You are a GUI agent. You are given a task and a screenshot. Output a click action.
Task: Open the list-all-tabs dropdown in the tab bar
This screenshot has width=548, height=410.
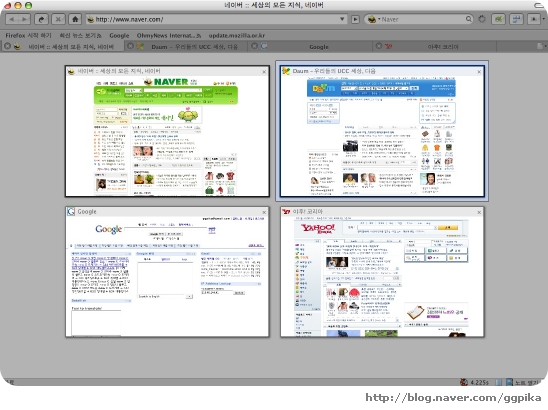click(x=541, y=46)
